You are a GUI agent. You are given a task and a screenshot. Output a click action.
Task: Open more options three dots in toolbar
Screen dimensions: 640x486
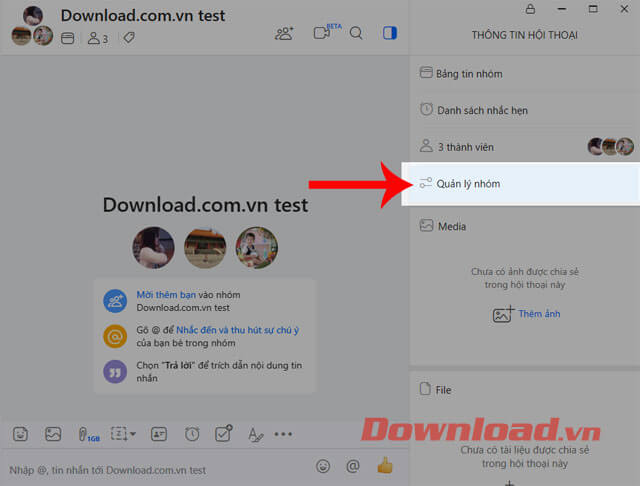click(x=283, y=434)
